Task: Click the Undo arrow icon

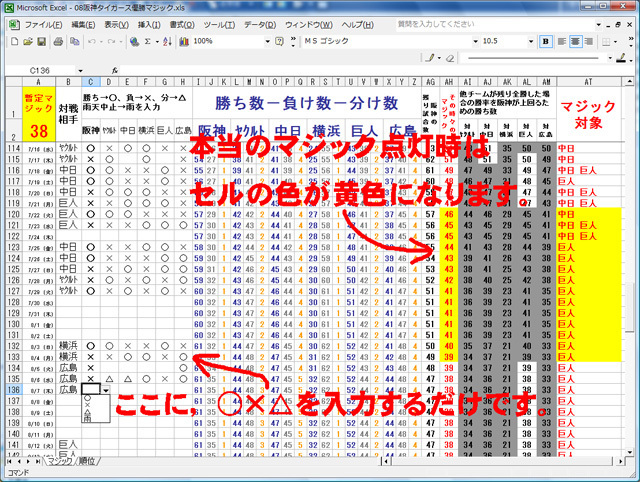Action: tap(91, 41)
